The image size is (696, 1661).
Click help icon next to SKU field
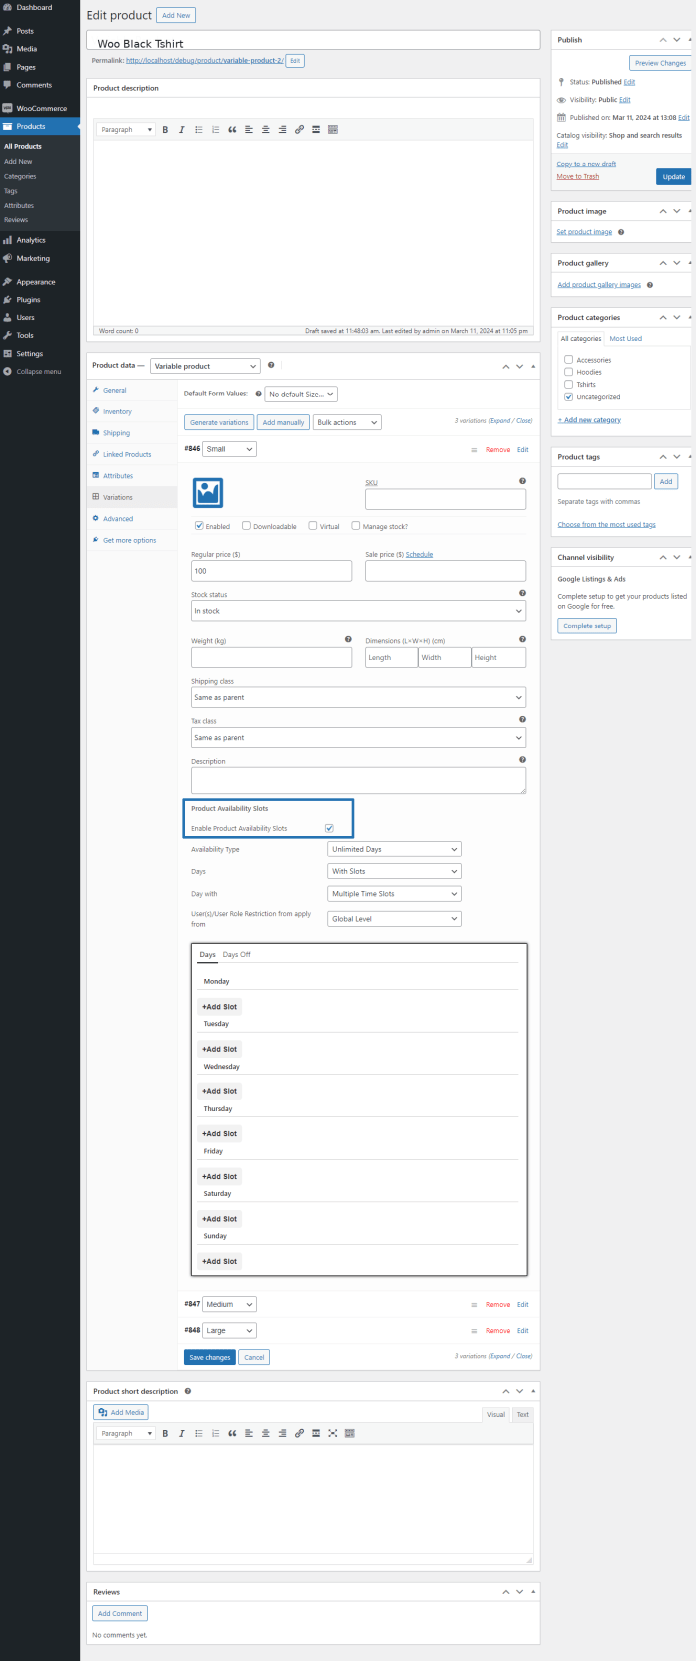pos(522,481)
